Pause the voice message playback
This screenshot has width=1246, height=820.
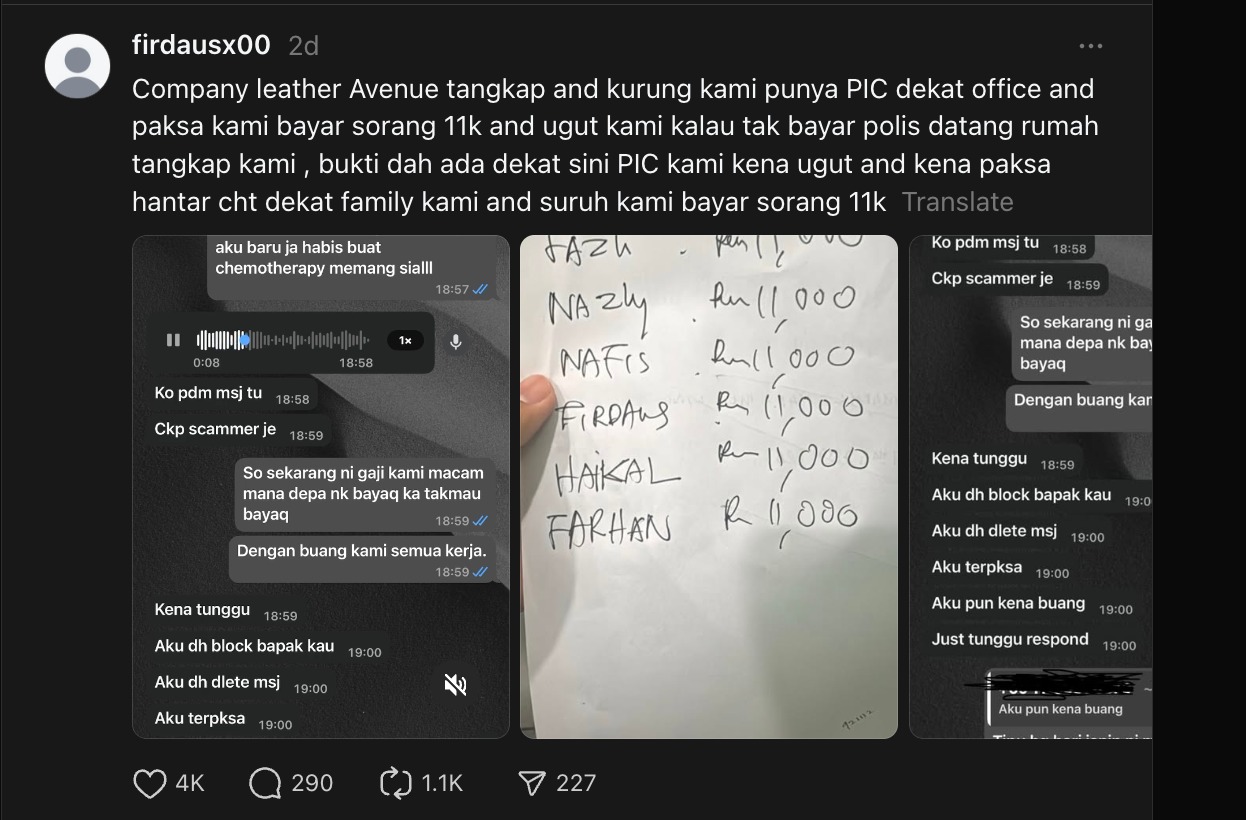pyautogui.click(x=173, y=340)
